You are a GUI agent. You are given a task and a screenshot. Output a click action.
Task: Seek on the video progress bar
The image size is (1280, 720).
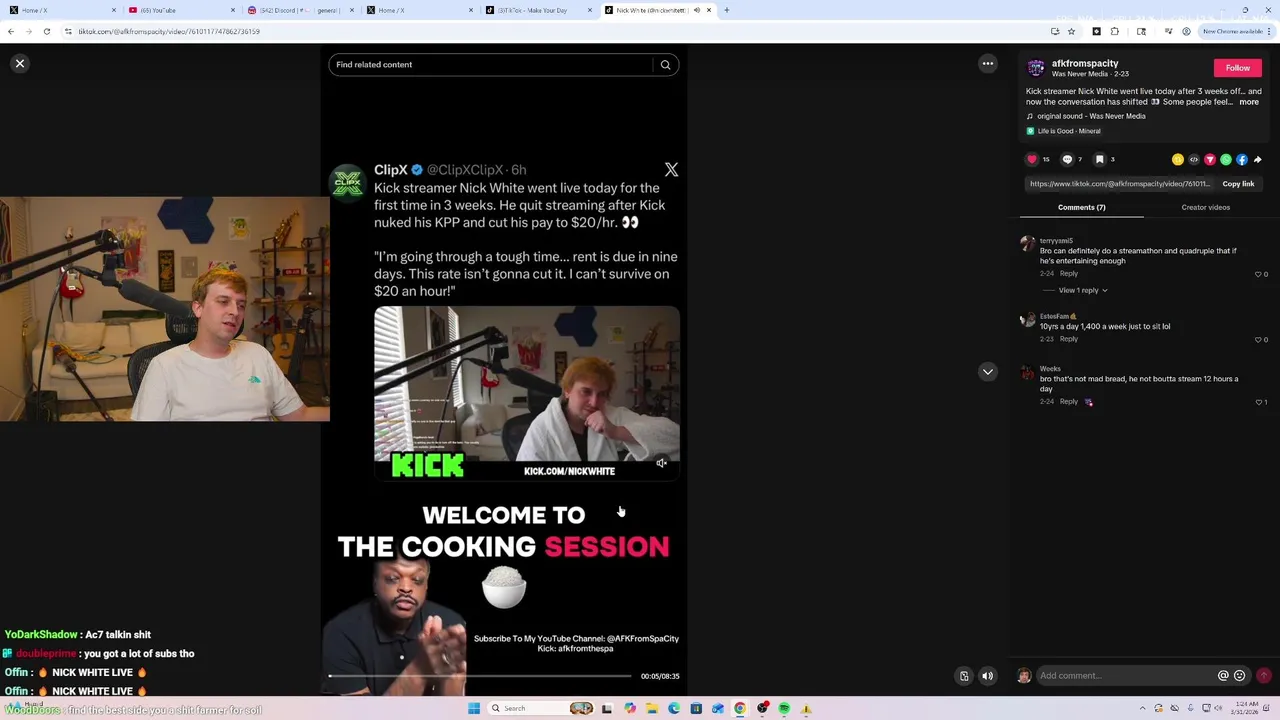tap(480, 676)
